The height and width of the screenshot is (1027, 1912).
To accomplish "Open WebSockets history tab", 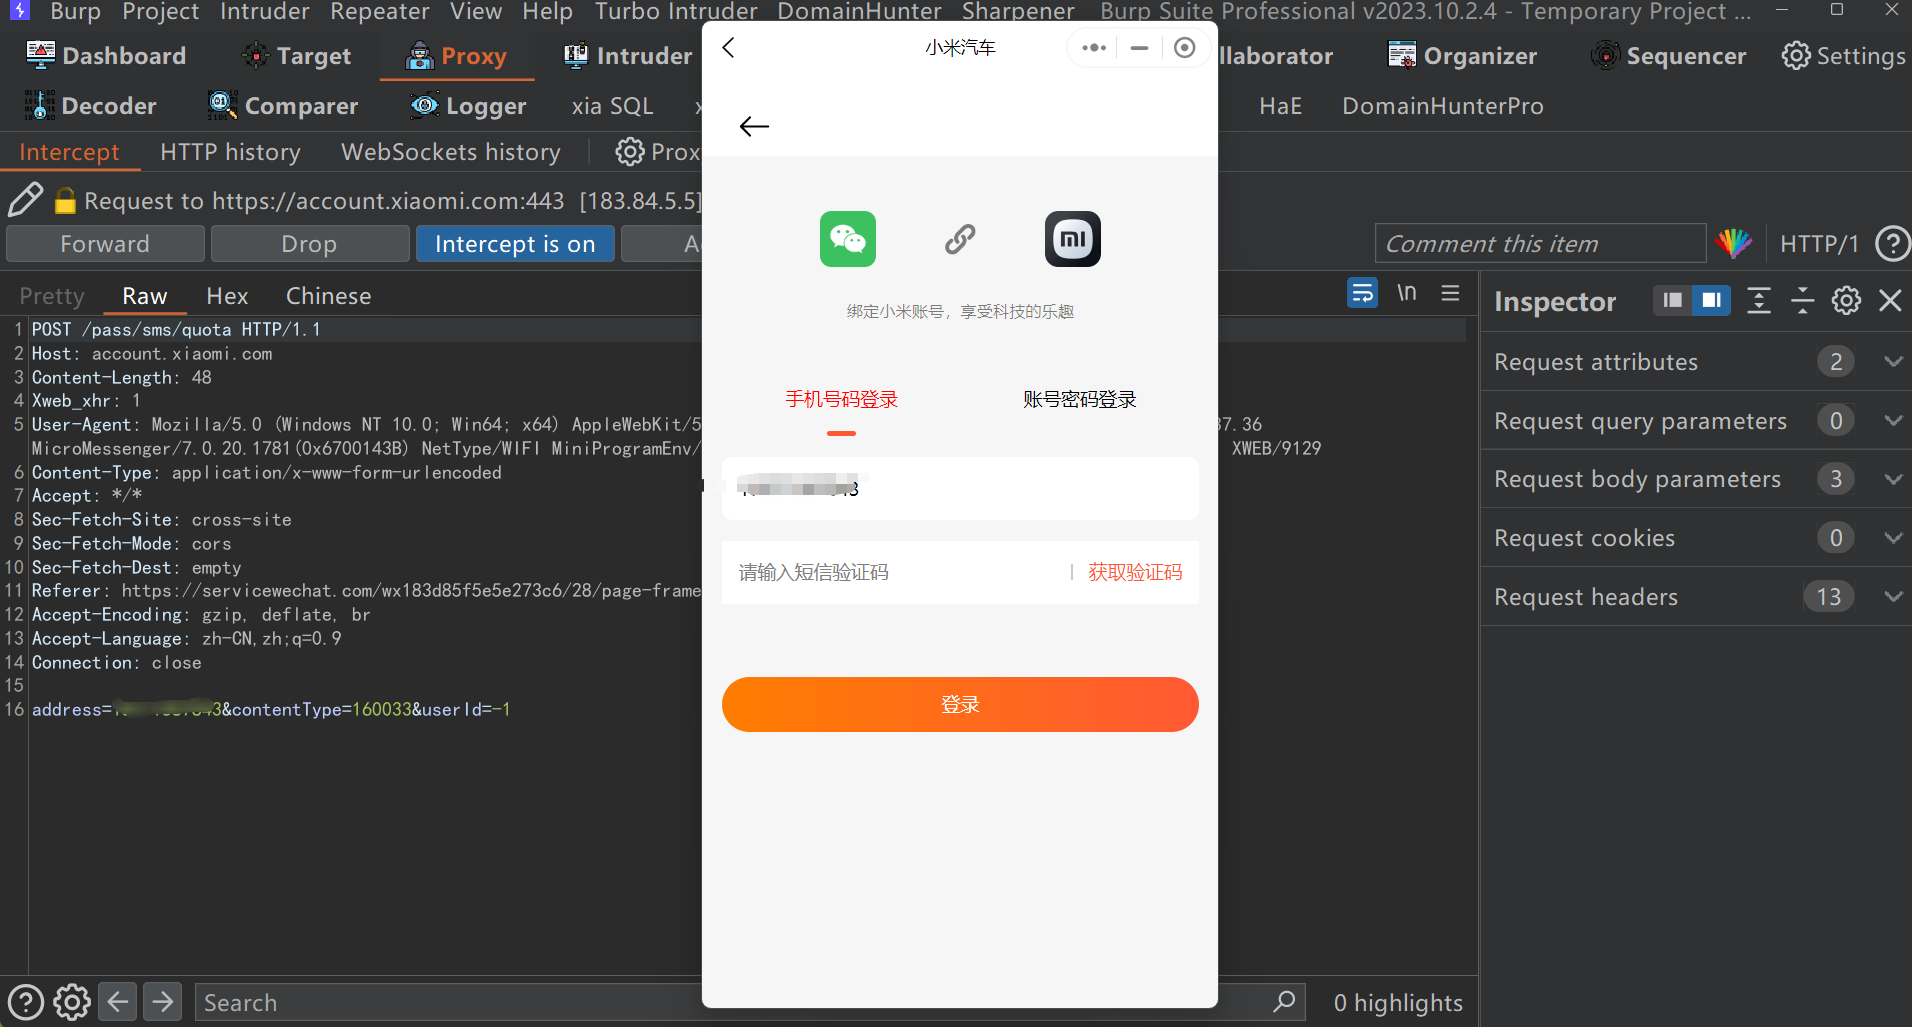I will [451, 152].
